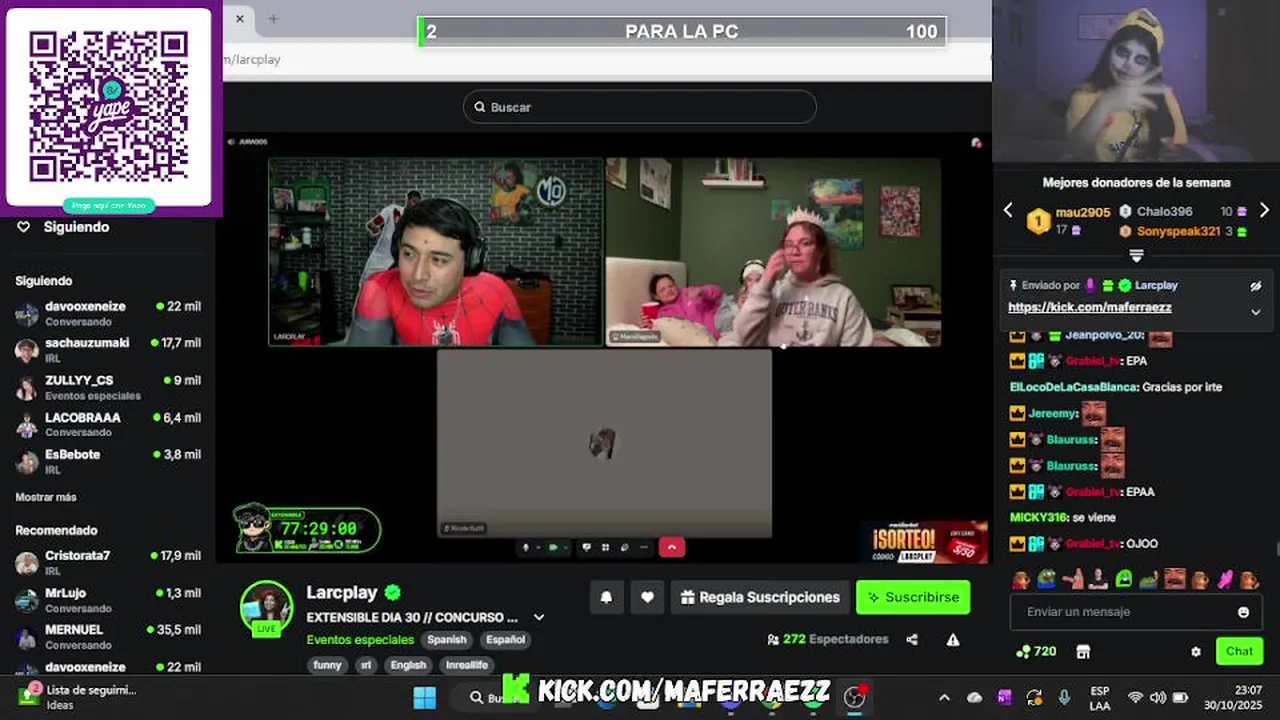Click the Siguiendo heart item in sidebar
Viewport: 1280px width, 720px height.
(63, 227)
